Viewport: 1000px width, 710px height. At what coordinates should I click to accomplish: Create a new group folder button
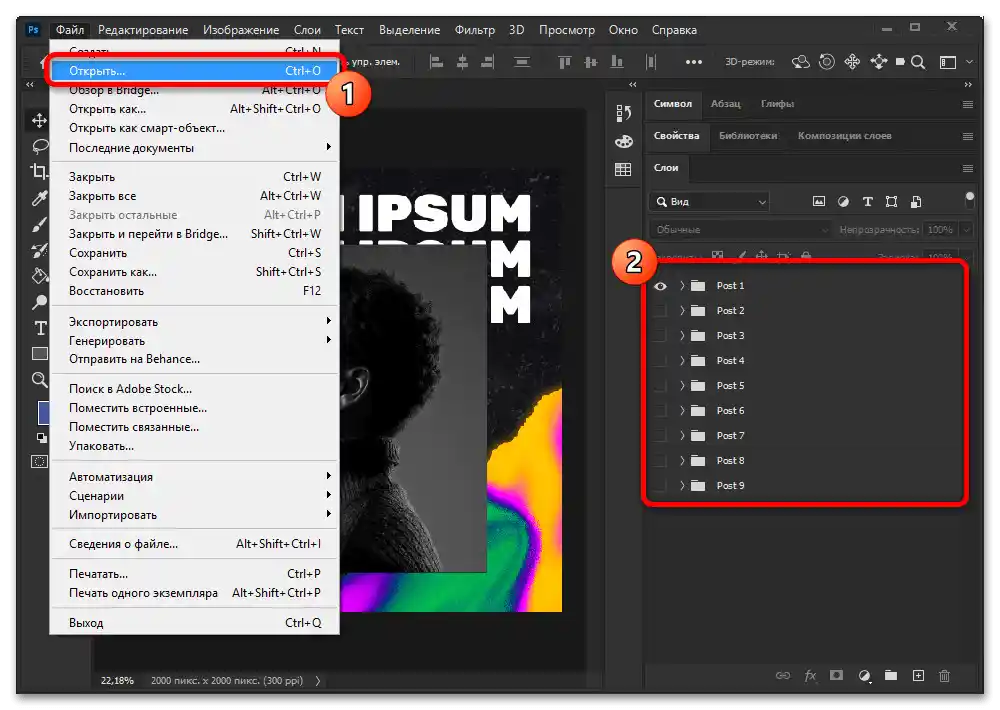pos(891,676)
